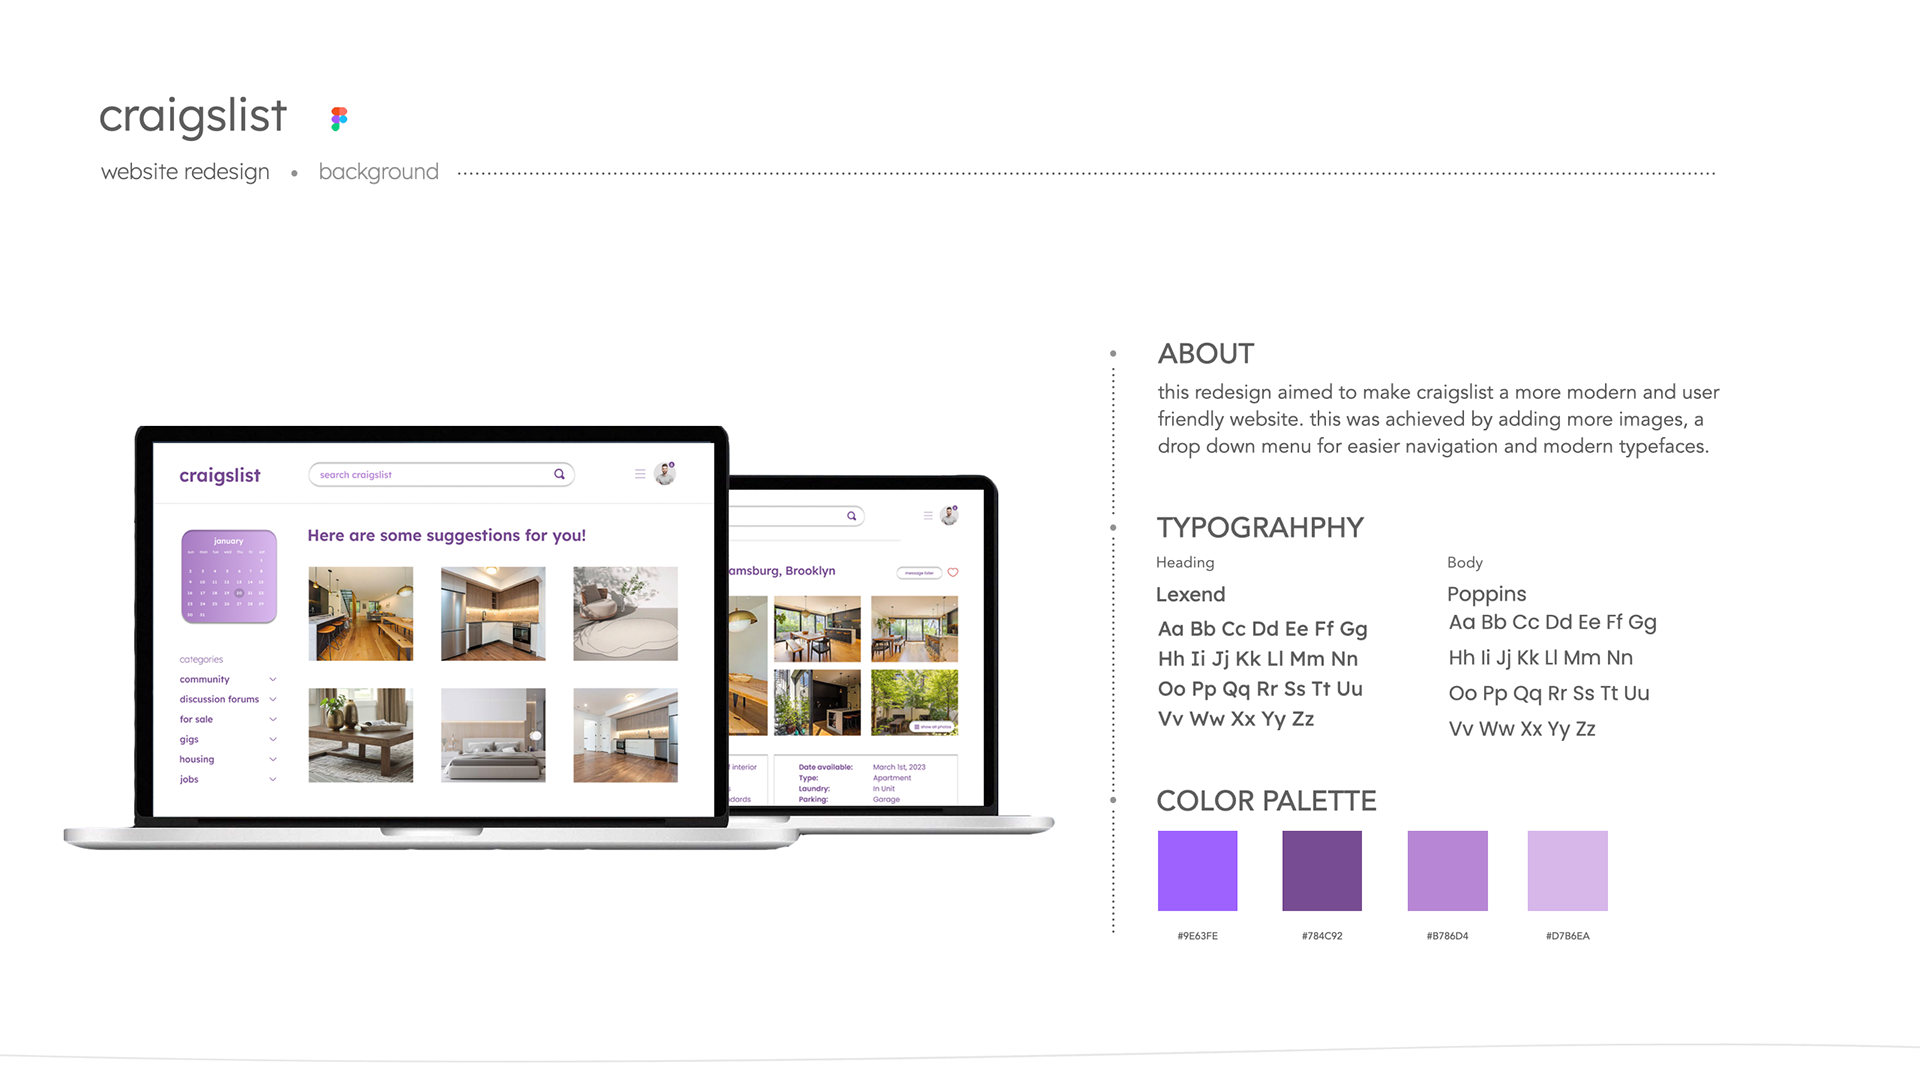
Task: Click the message lister button
Action: [919, 573]
